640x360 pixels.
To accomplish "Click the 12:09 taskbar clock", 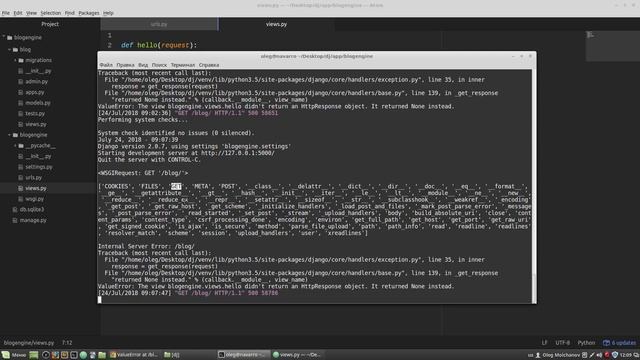I will pos(626,355).
